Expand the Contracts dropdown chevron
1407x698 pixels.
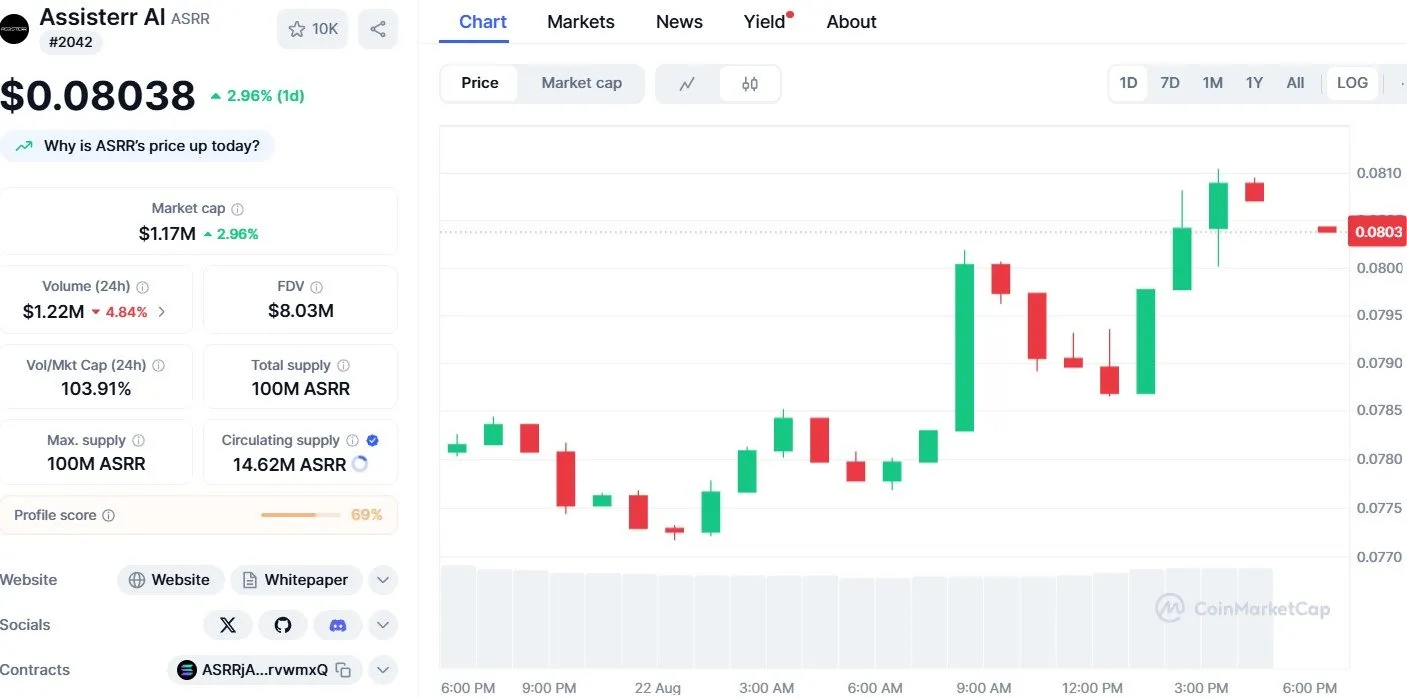click(x=383, y=670)
